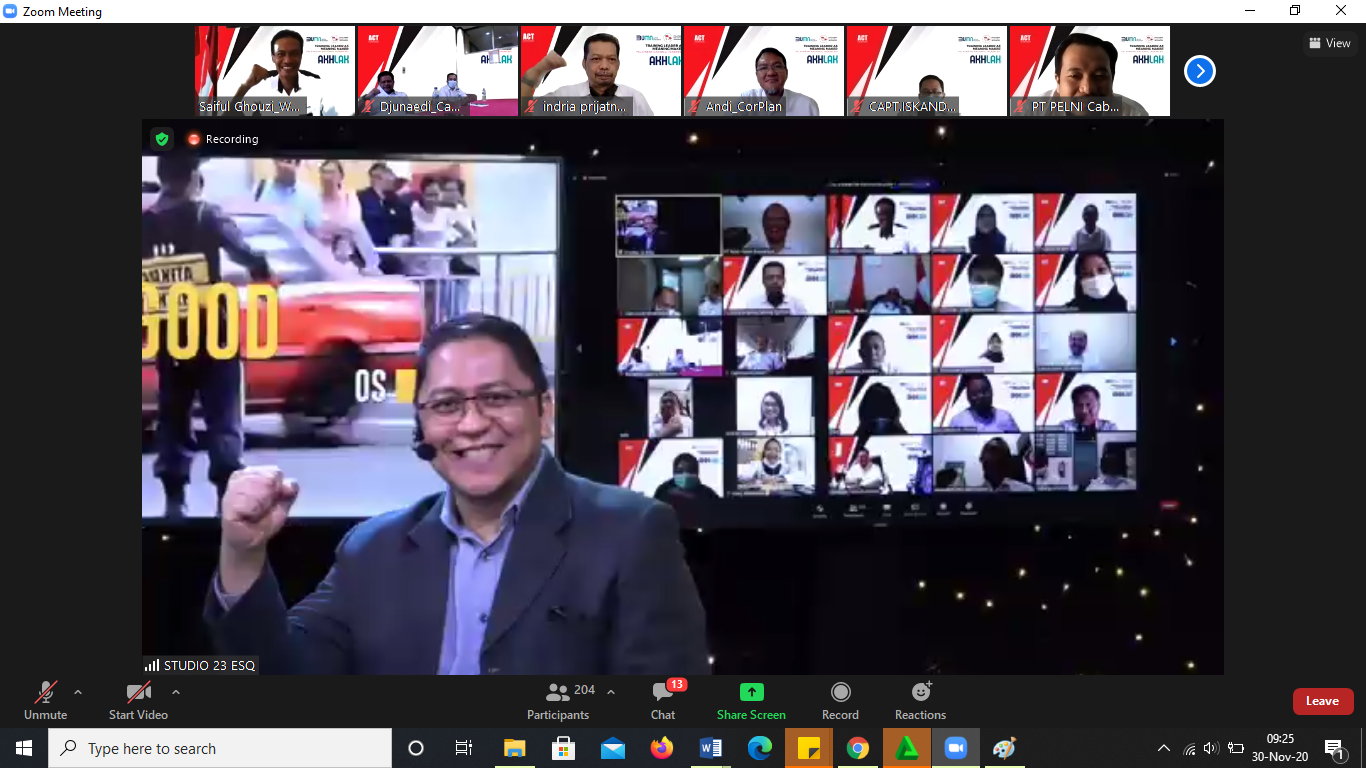Open the system volume control

pyautogui.click(x=1211, y=748)
